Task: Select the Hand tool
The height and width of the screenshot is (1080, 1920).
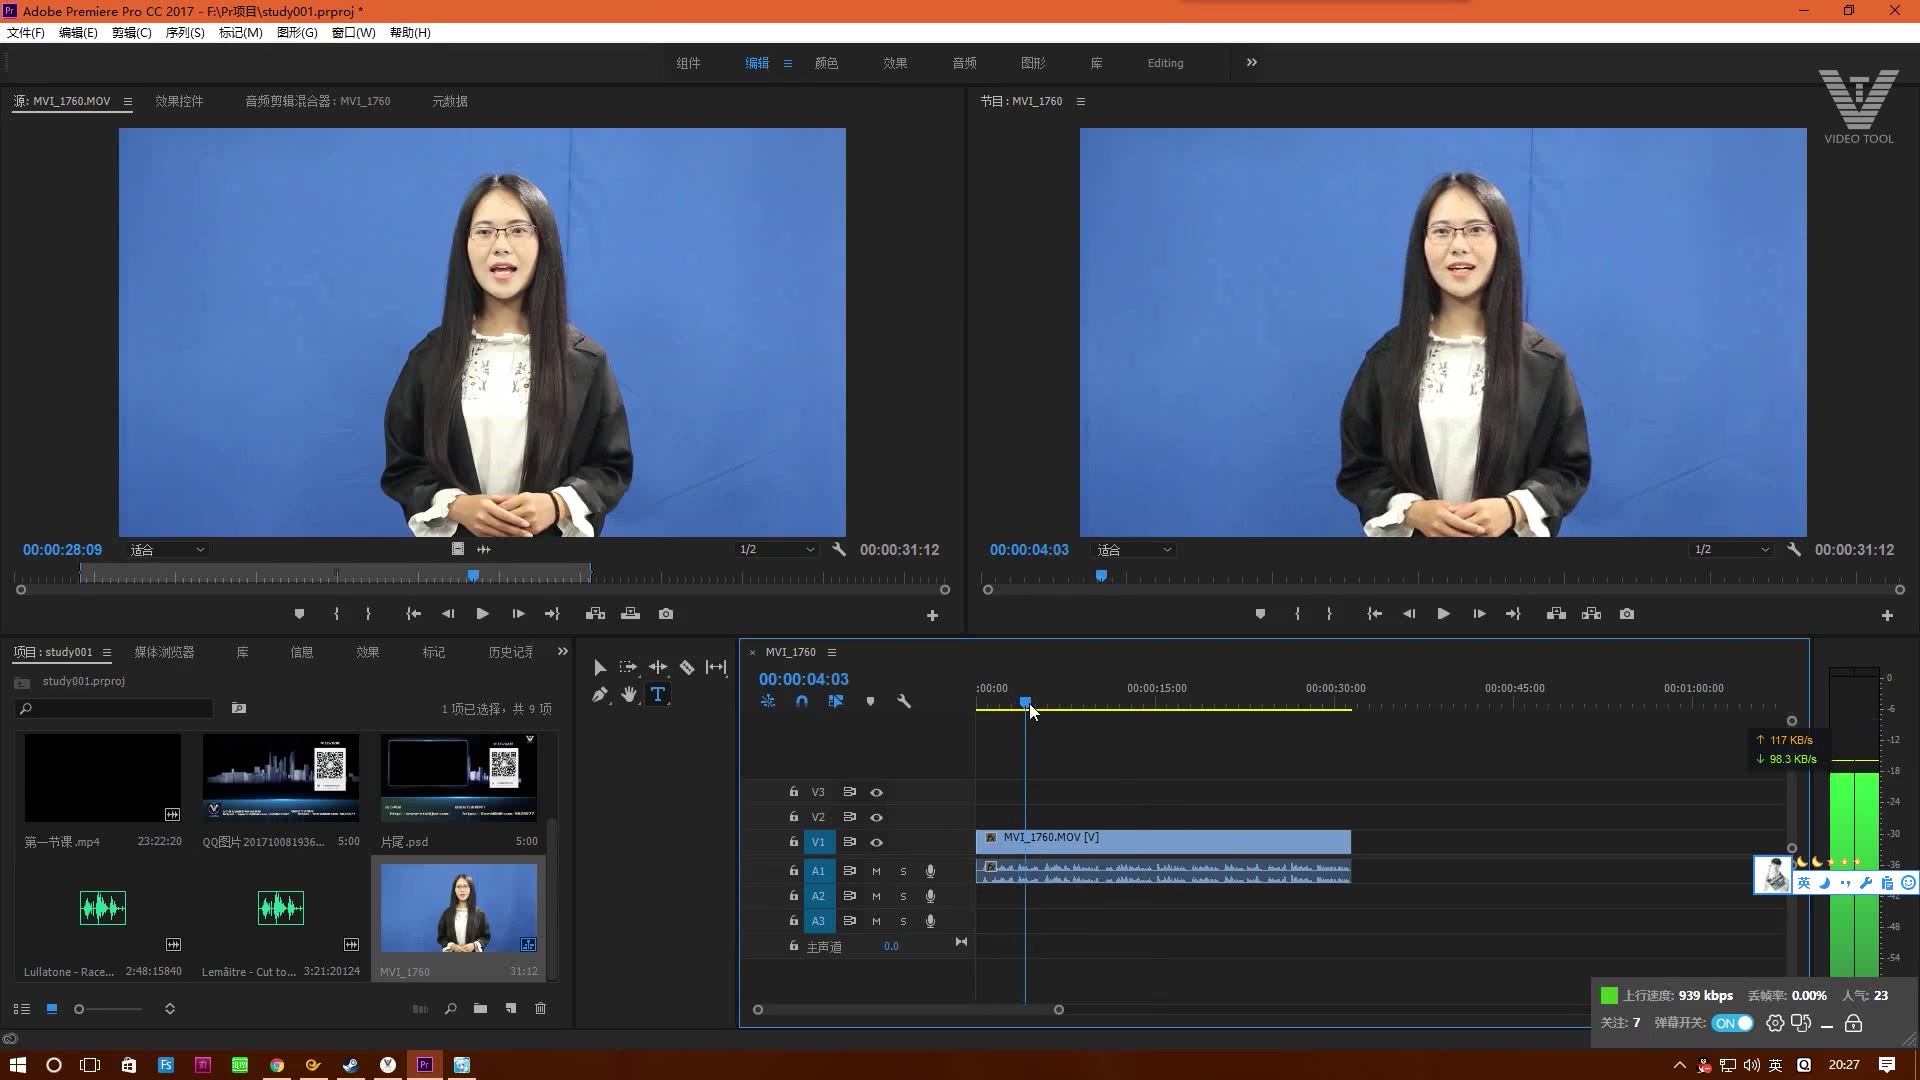Action: click(x=629, y=694)
